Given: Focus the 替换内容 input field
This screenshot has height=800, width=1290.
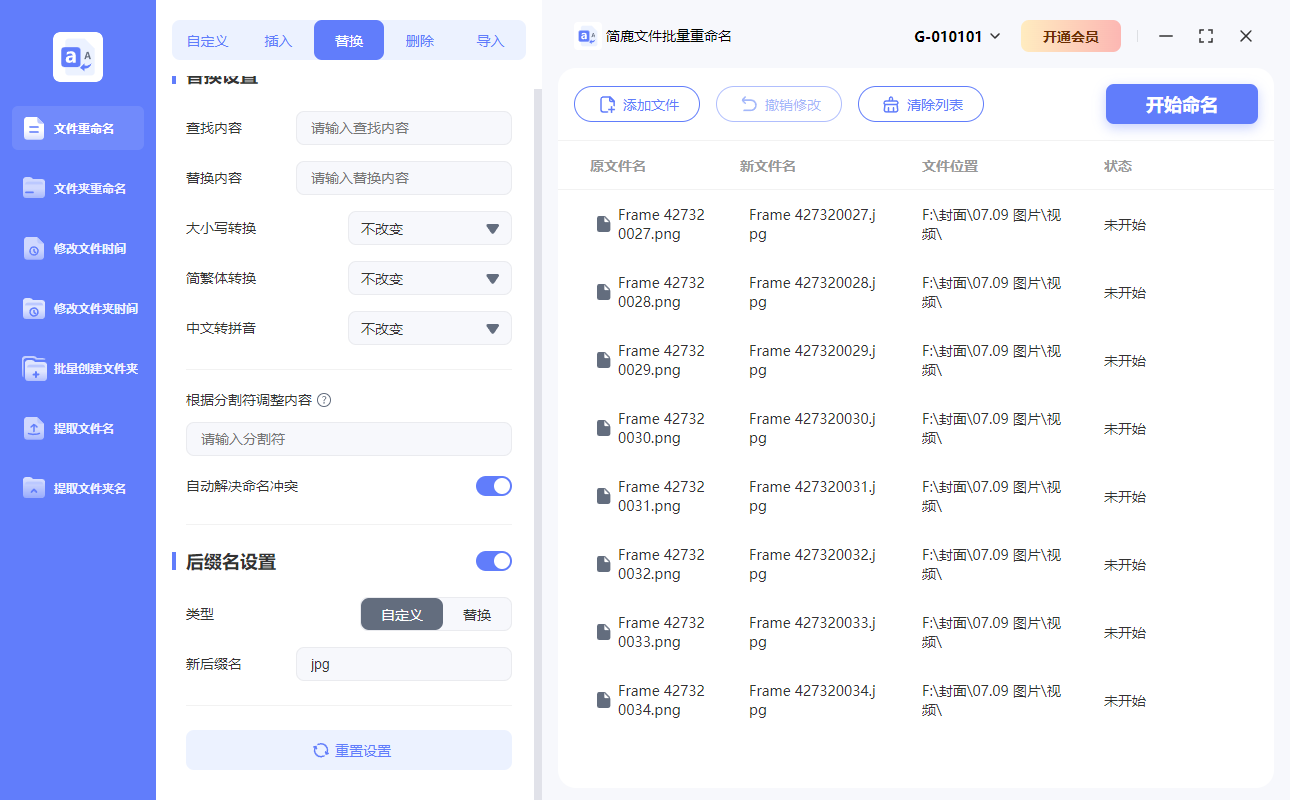Looking at the screenshot, I should click(404, 178).
